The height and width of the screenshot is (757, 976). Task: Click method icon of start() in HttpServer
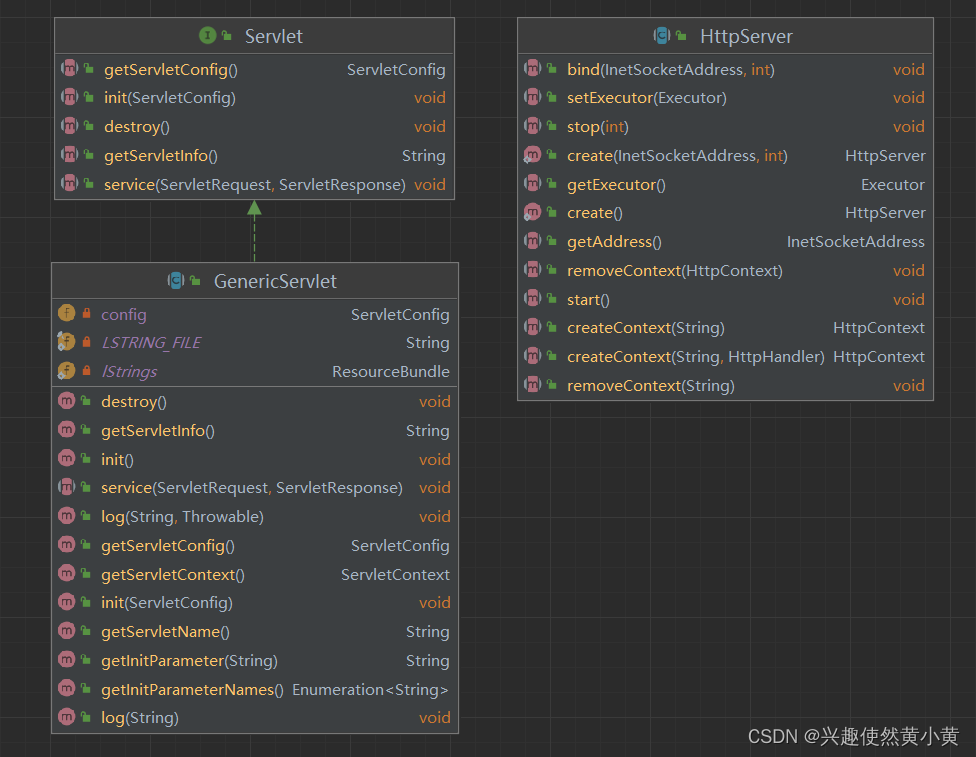532,298
